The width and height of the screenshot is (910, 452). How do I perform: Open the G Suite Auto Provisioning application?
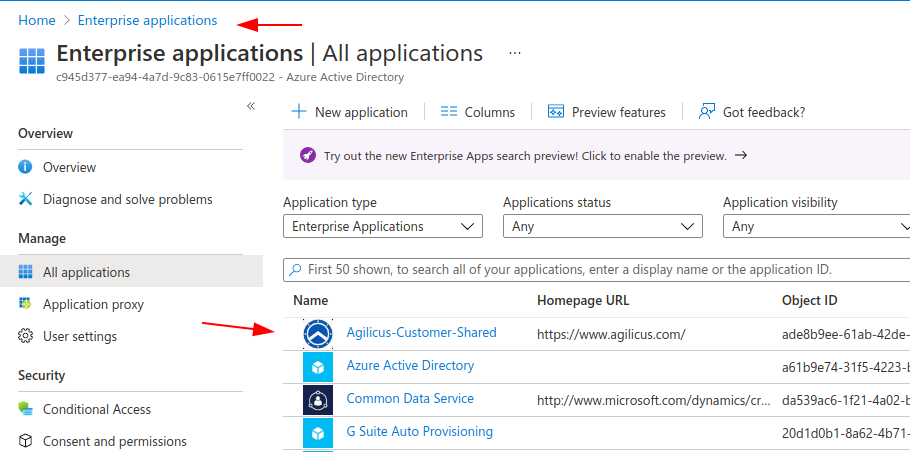pyautogui.click(x=420, y=432)
